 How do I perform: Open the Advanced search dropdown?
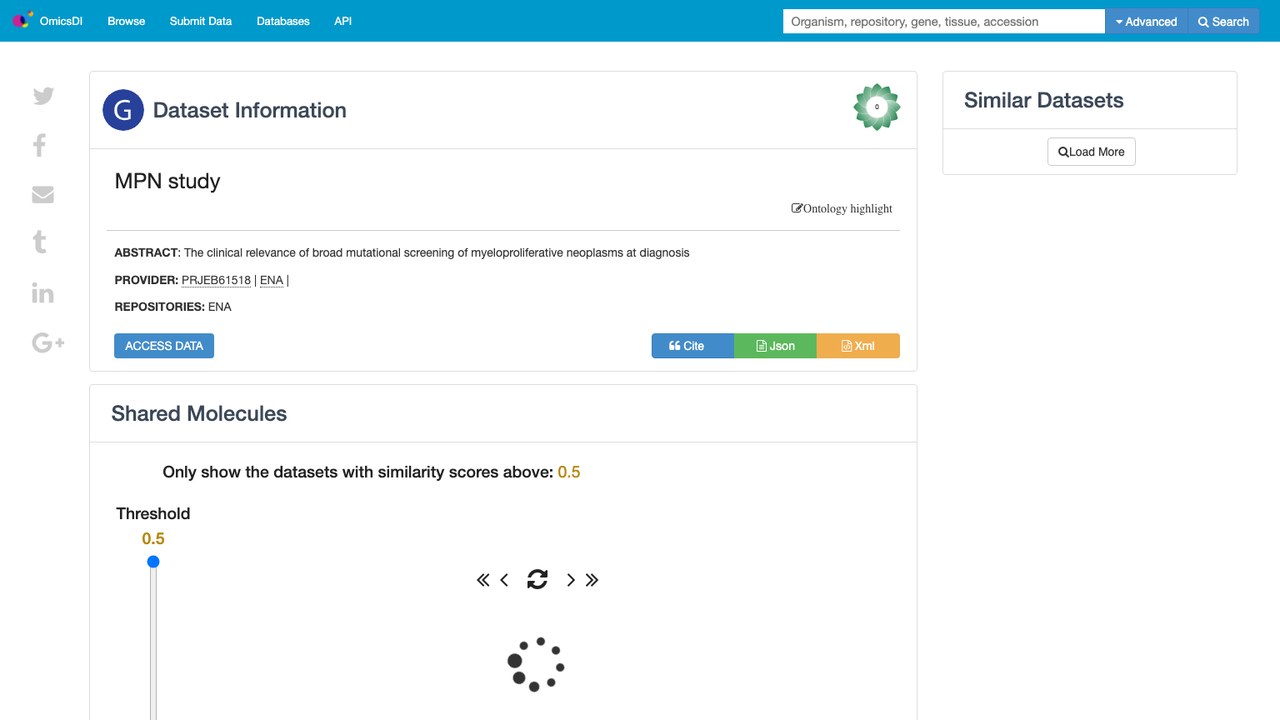click(1146, 21)
